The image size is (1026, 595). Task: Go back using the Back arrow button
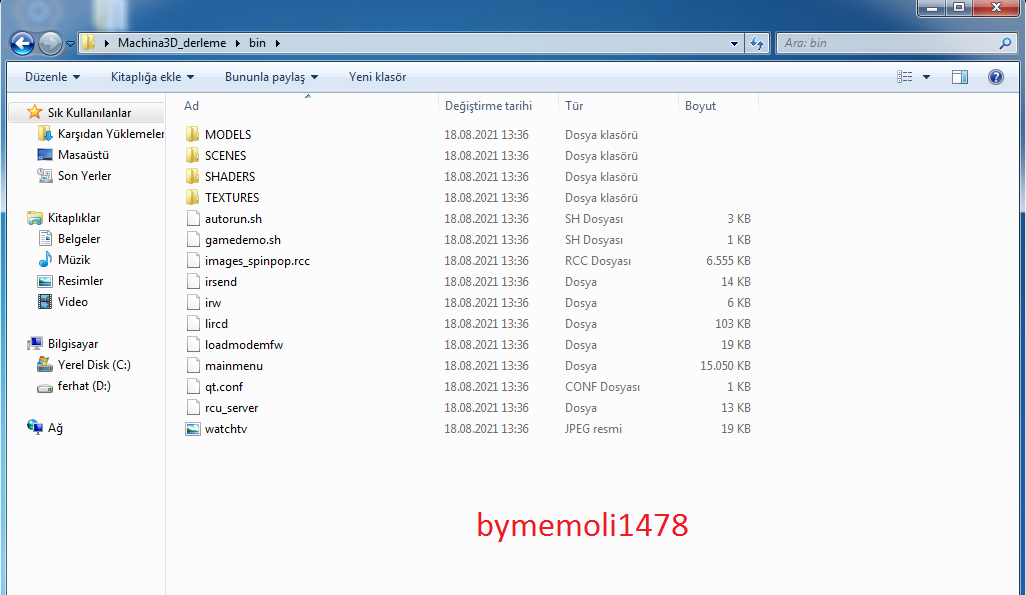(22, 43)
